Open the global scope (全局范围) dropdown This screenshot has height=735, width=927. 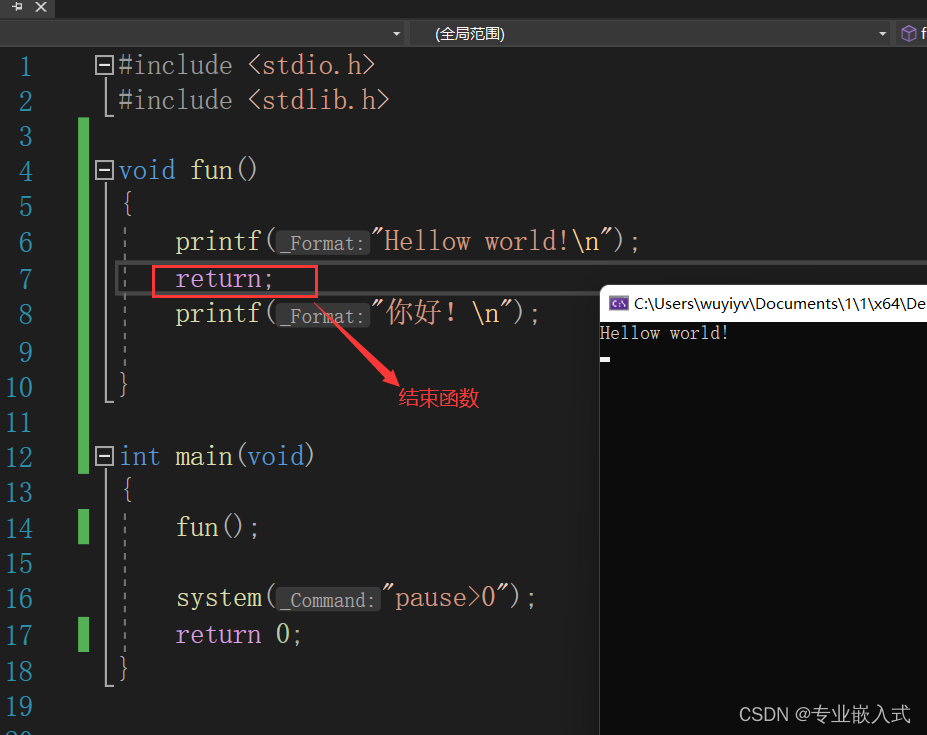pos(650,34)
